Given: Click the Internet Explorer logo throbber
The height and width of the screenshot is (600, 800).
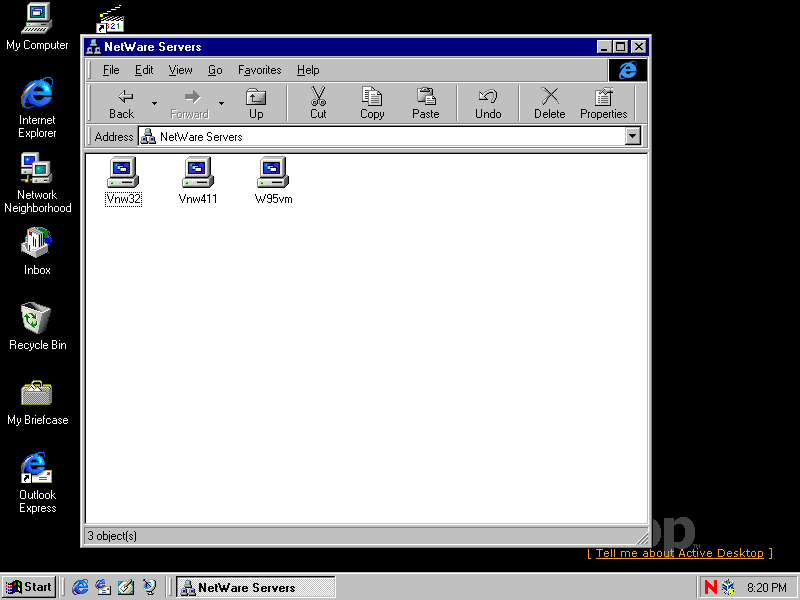Looking at the screenshot, I should pyautogui.click(x=628, y=70).
